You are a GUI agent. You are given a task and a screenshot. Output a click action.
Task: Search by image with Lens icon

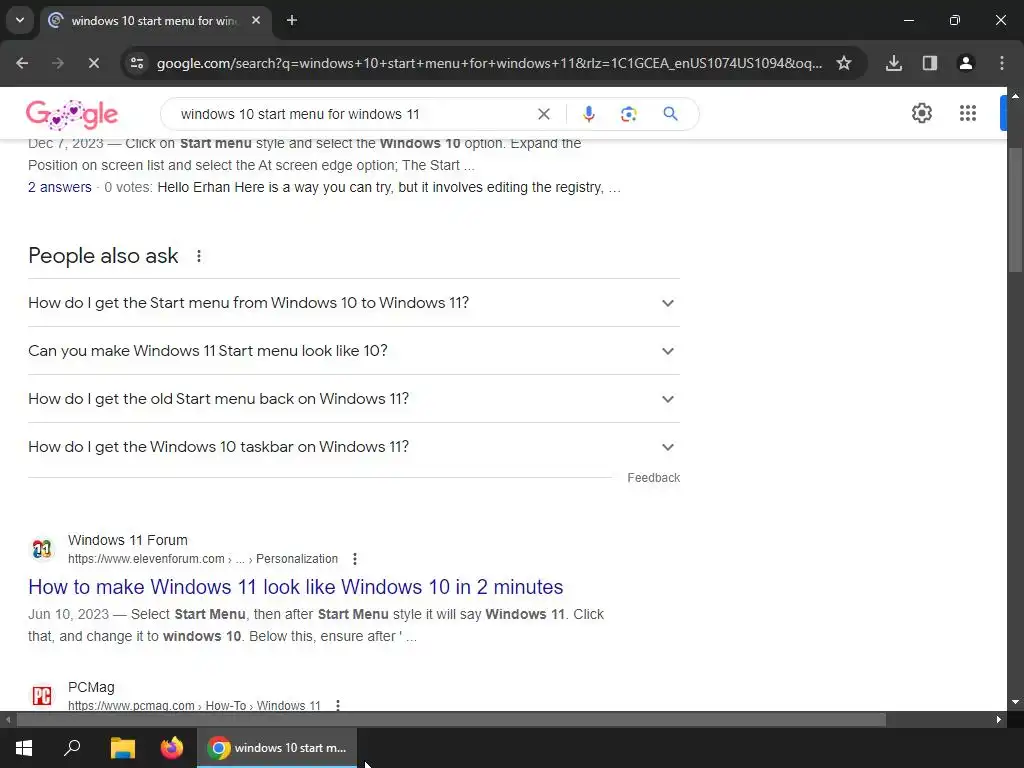tap(628, 114)
